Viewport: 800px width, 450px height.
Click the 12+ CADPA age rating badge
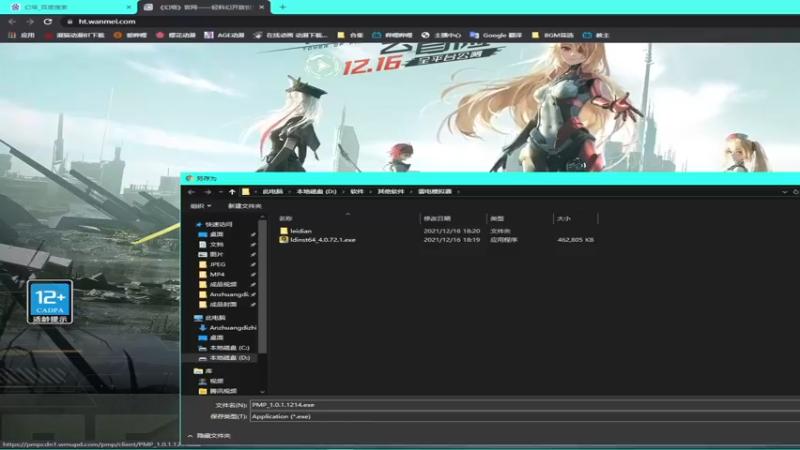49,302
